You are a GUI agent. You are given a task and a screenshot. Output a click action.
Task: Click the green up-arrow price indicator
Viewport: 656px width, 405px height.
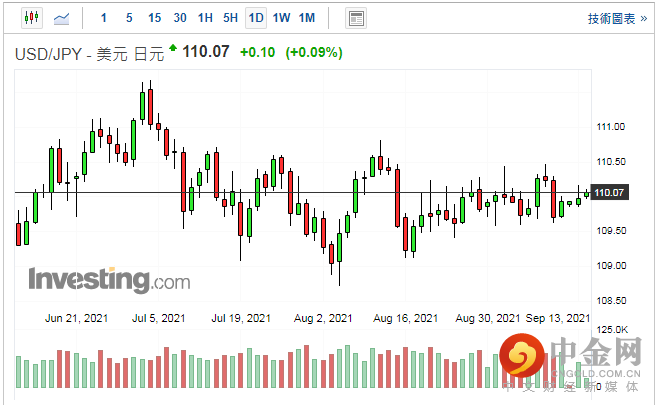click(174, 47)
